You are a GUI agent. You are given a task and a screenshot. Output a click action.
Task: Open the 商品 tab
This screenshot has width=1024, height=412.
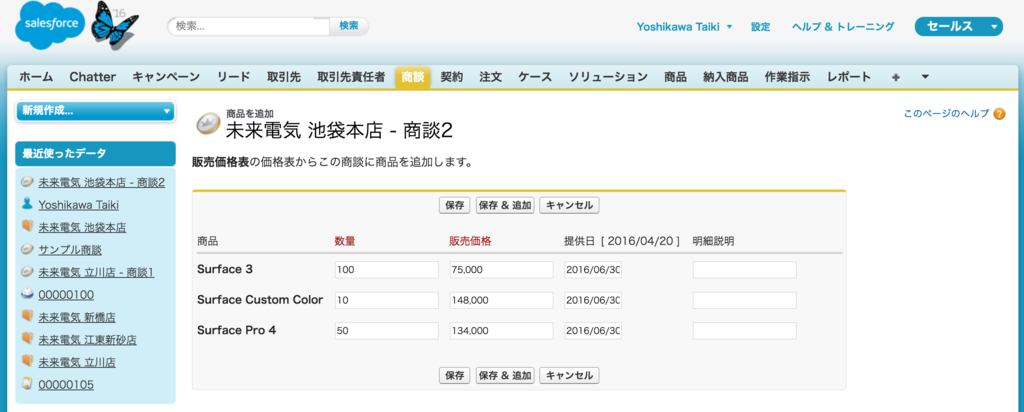675,77
